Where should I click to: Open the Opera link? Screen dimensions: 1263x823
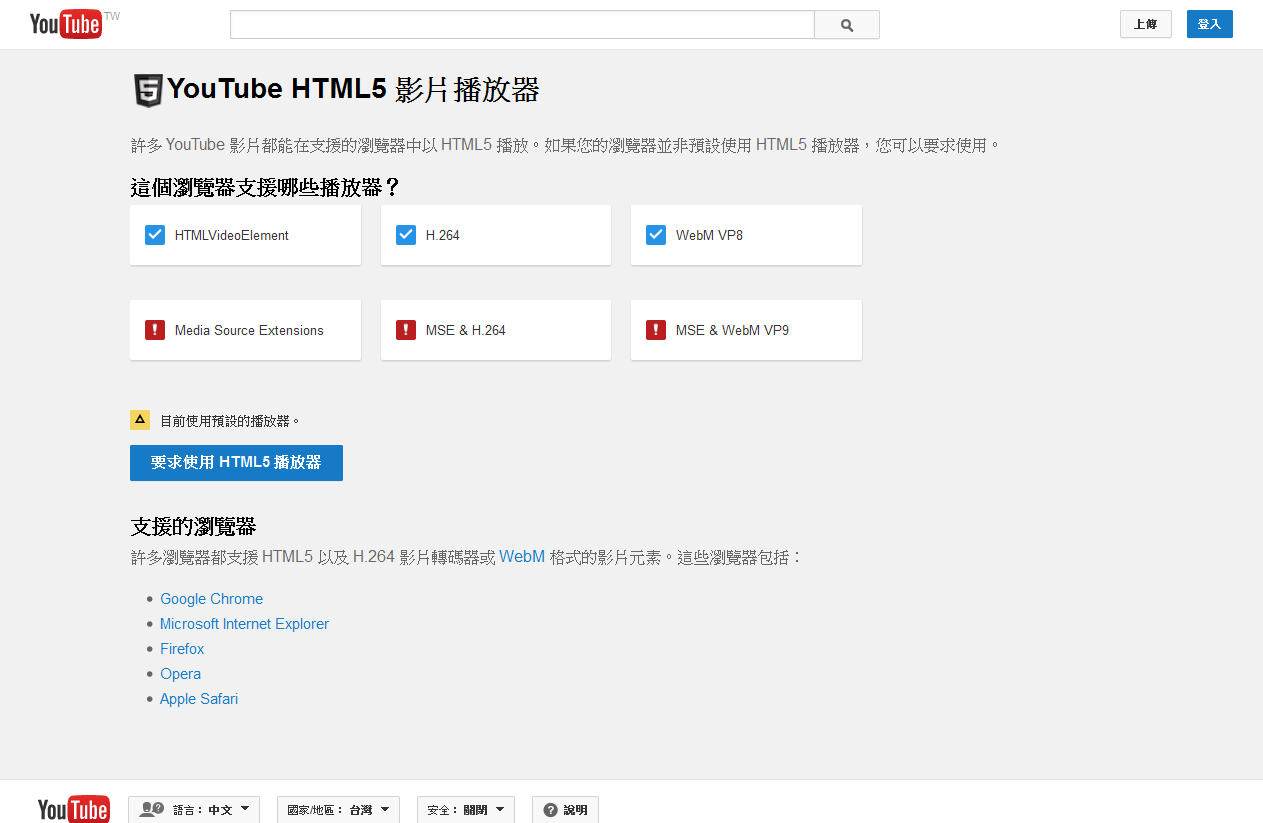point(180,674)
